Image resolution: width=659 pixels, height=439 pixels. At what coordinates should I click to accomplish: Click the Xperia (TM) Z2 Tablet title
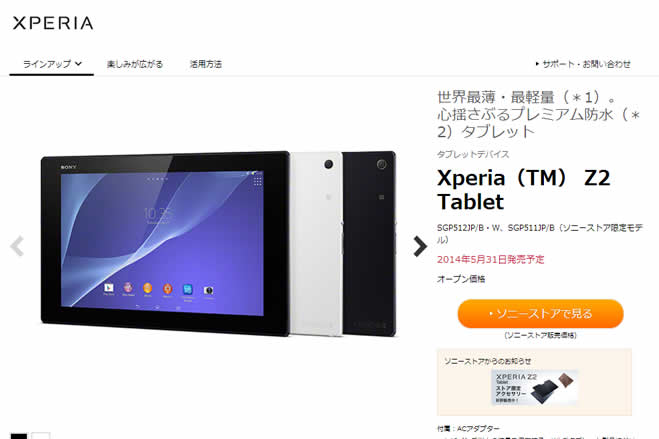[523, 189]
